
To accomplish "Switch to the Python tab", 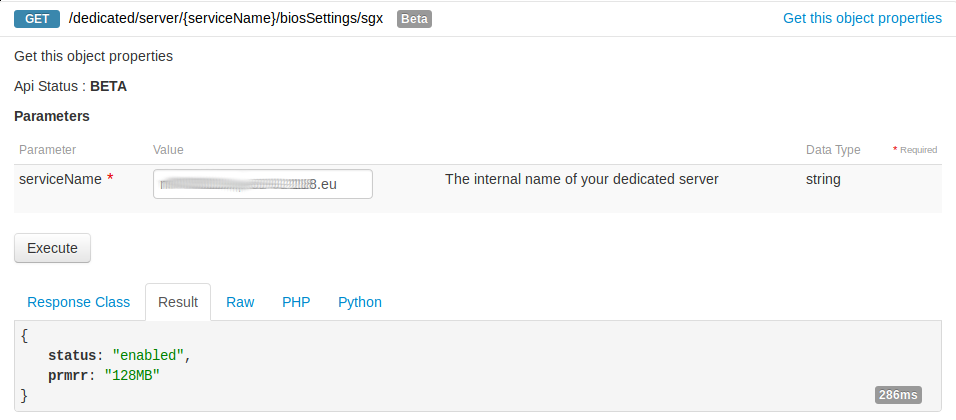I will pos(360,302).
